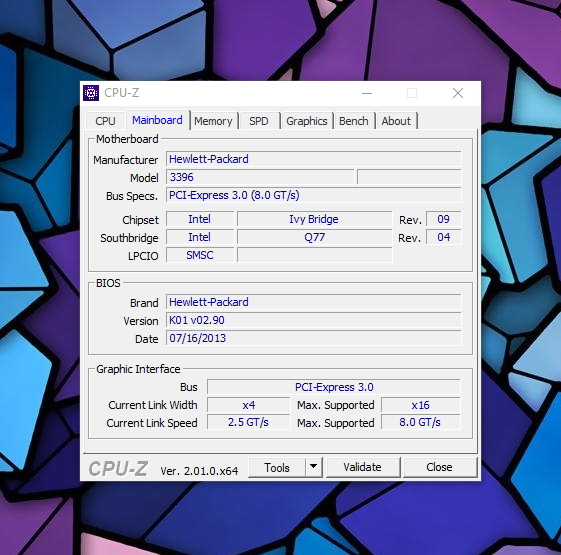The height and width of the screenshot is (555, 561).
Task: Open the Memory tab
Action: point(213,121)
